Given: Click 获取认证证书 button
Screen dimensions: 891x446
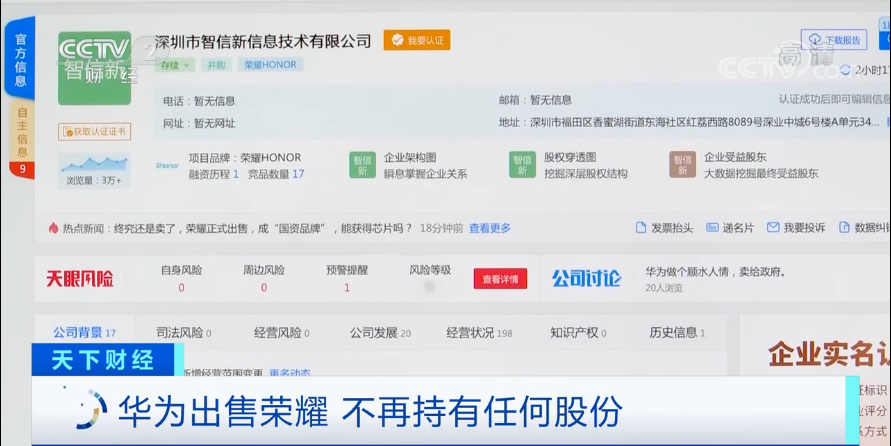Looking at the screenshot, I should coord(94,132).
